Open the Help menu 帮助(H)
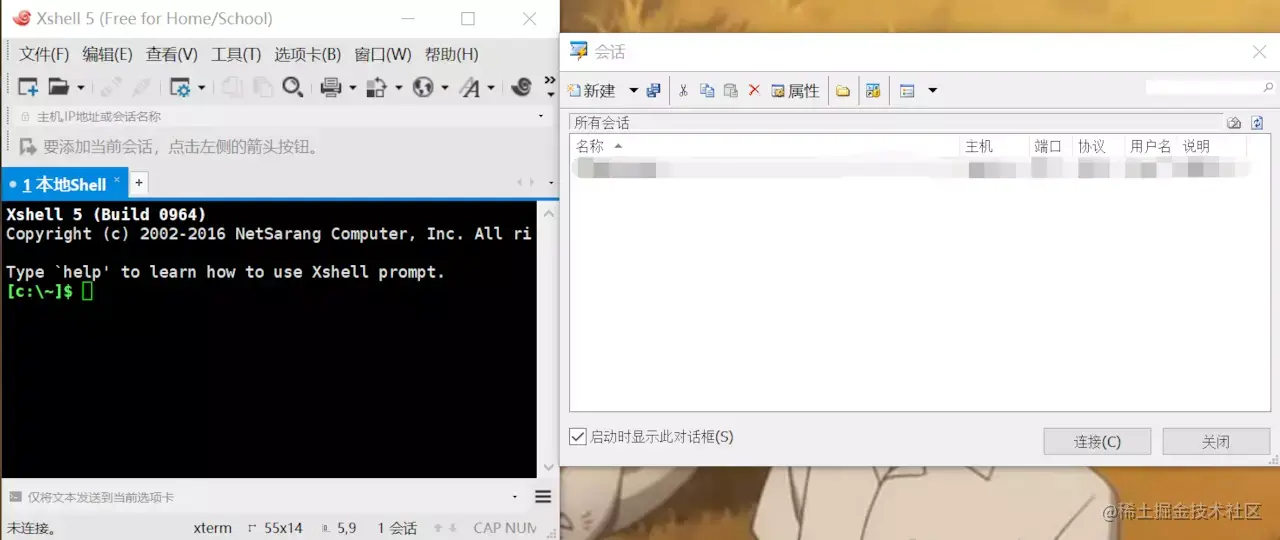The width and height of the screenshot is (1280, 540). pos(452,54)
